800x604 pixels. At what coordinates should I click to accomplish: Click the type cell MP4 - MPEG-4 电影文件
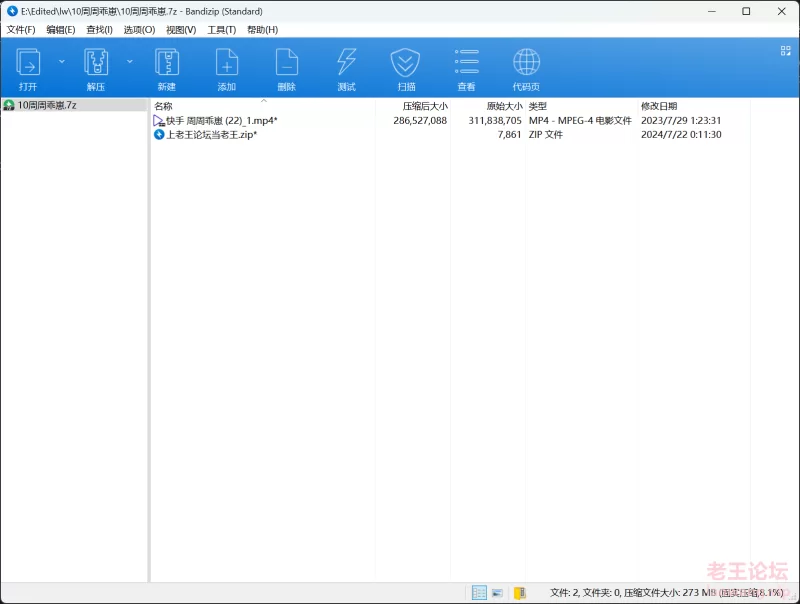click(580, 121)
